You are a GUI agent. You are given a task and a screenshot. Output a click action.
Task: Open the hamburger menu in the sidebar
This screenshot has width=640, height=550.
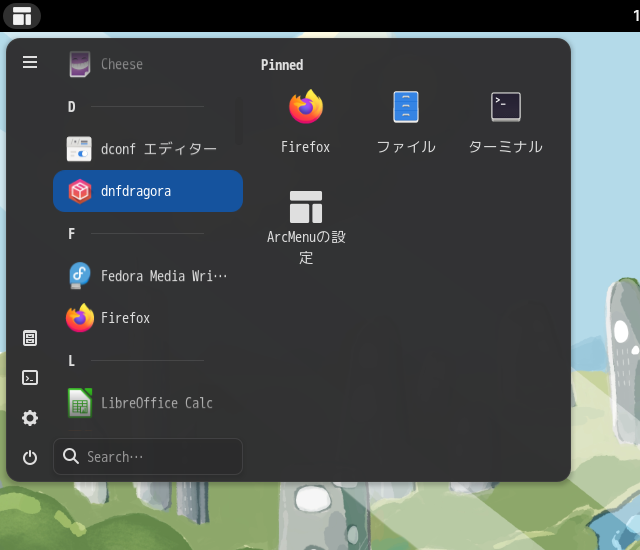(x=30, y=62)
